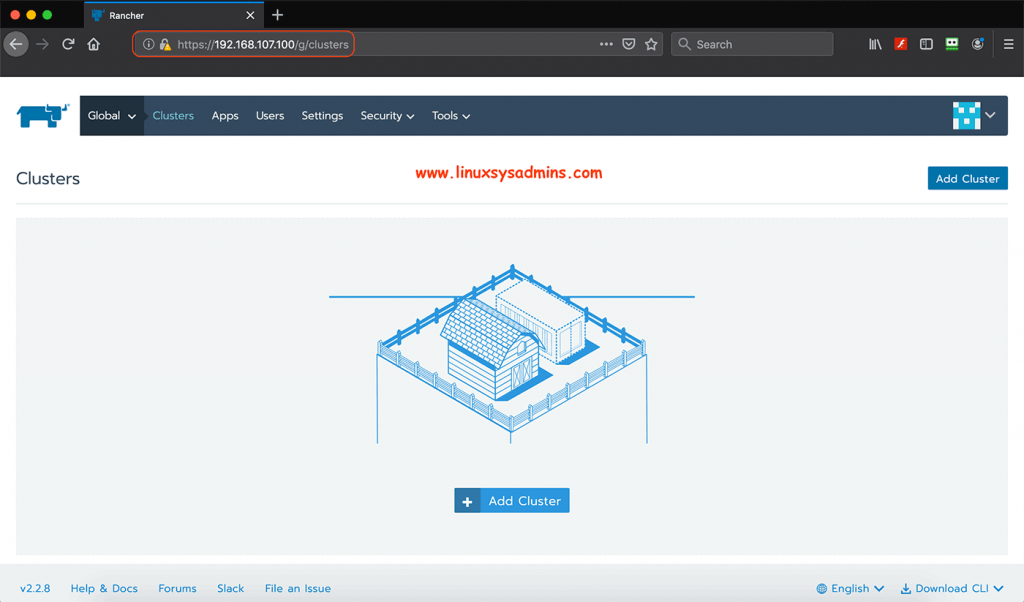Open the Settings navigation tab
Screen dimensions: 1024x602
[322, 116]
